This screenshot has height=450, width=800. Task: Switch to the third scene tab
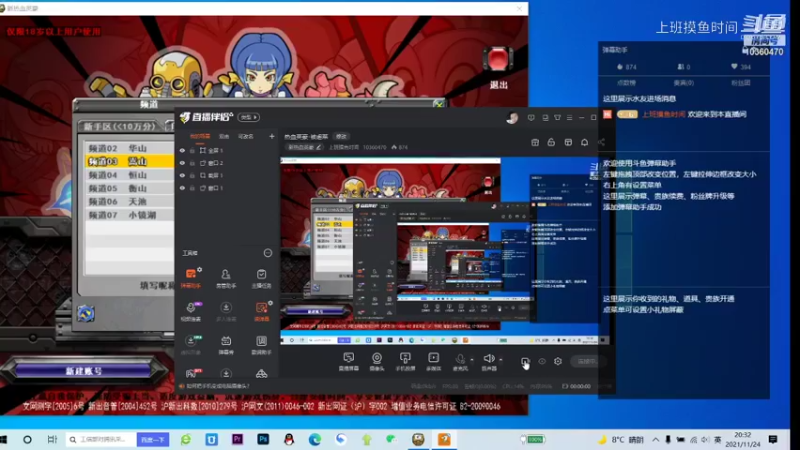(245, 136)
